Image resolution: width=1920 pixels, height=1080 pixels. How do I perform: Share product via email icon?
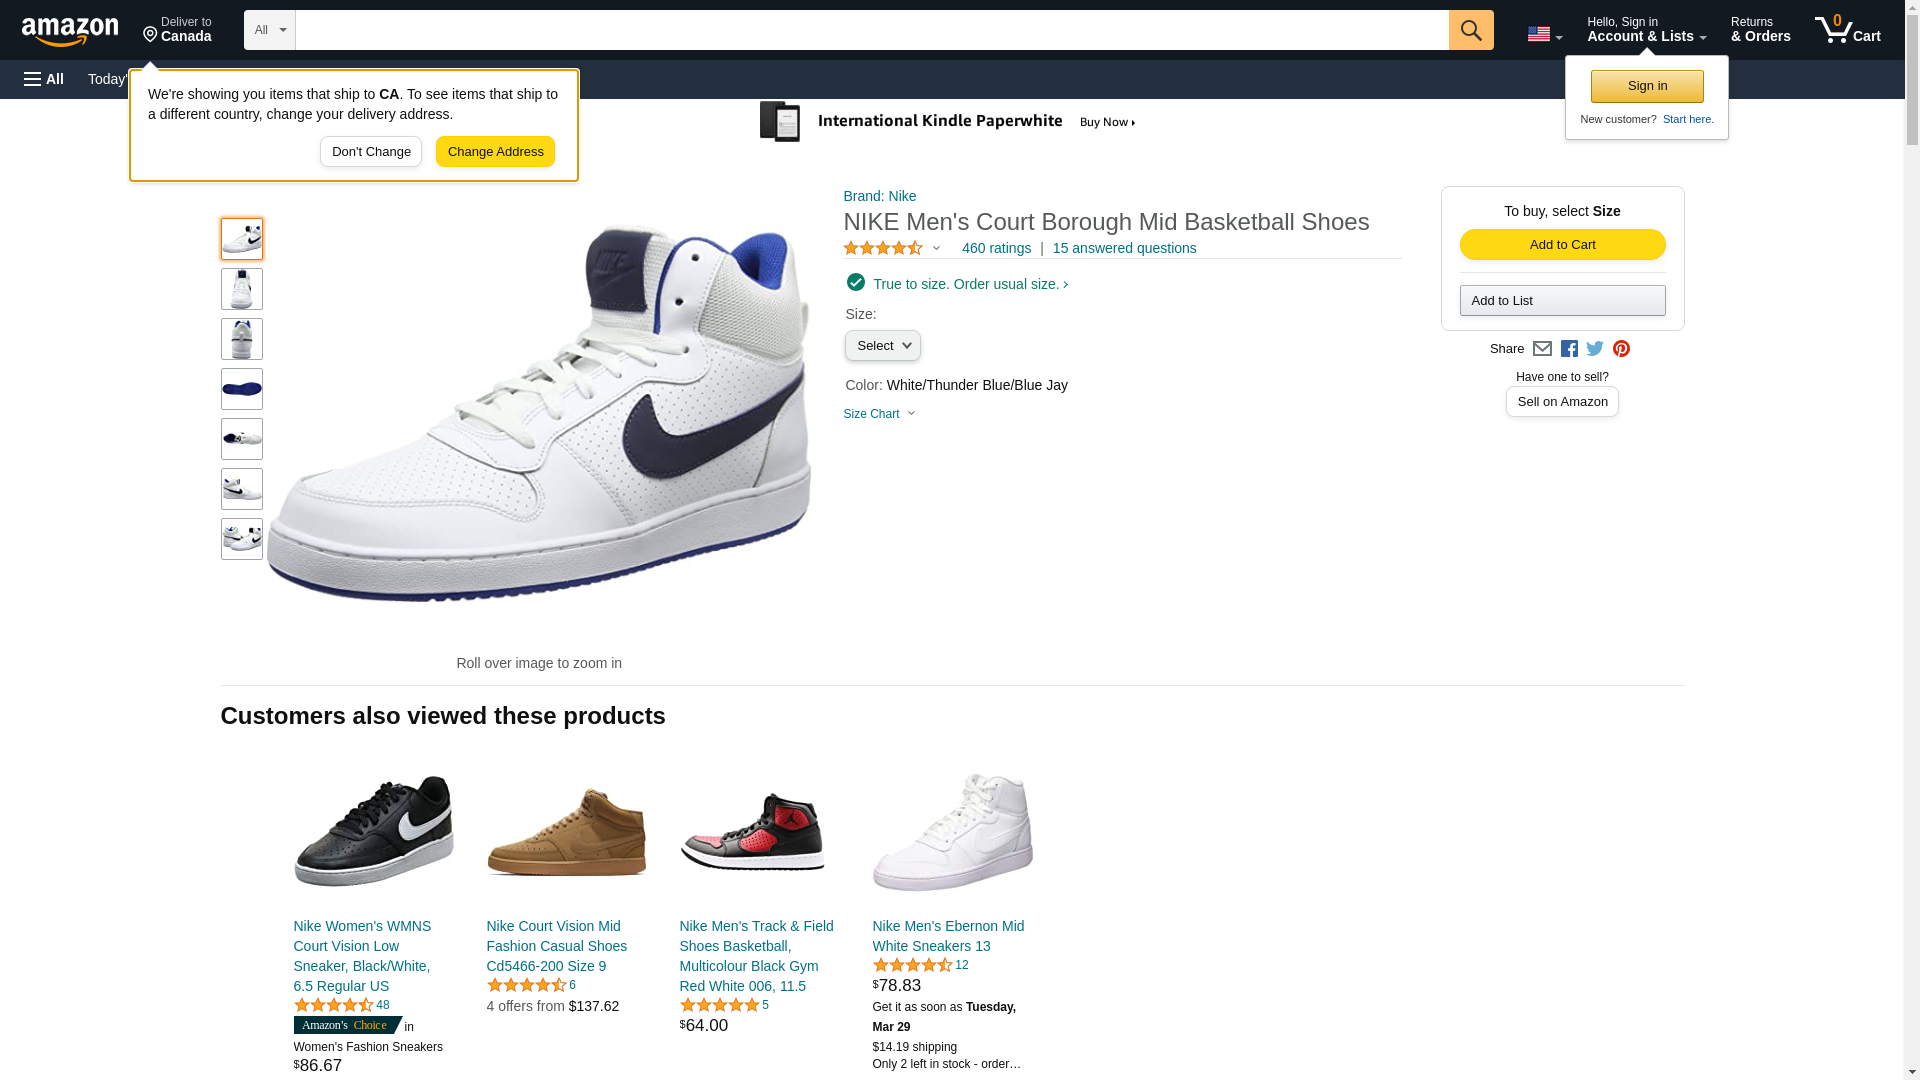pos(1542,349)
